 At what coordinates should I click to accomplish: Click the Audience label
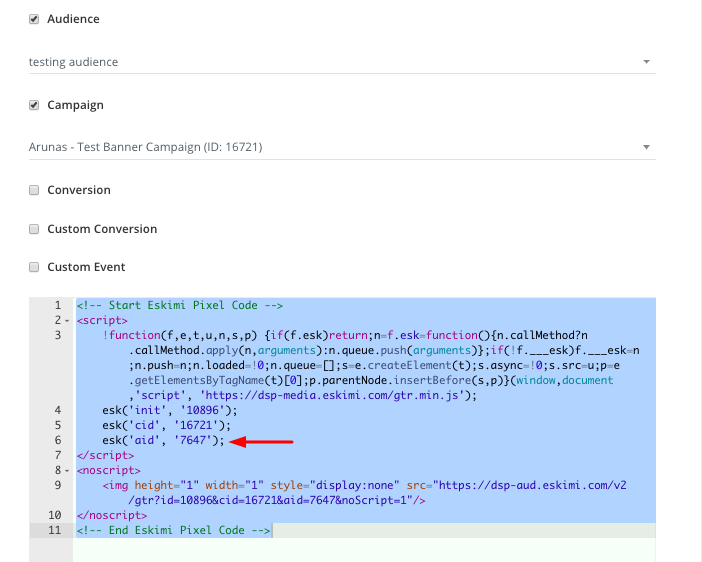73,19
